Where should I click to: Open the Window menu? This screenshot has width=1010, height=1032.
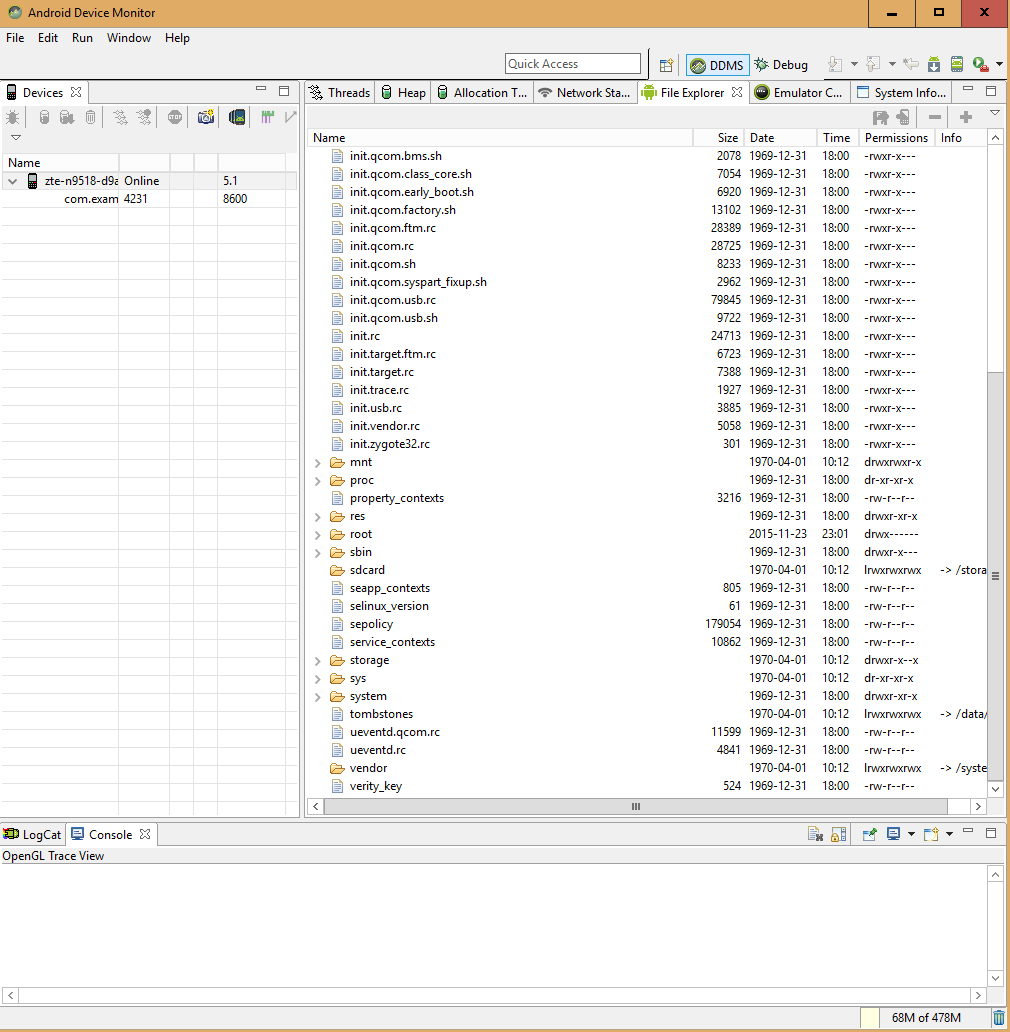click(129, 38)
